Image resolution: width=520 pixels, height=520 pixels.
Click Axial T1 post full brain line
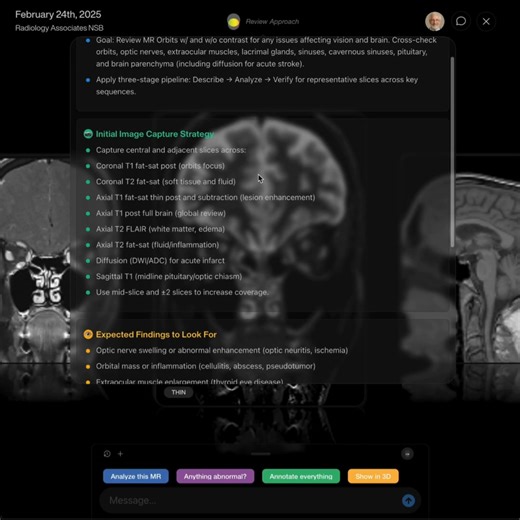point(161,213)
